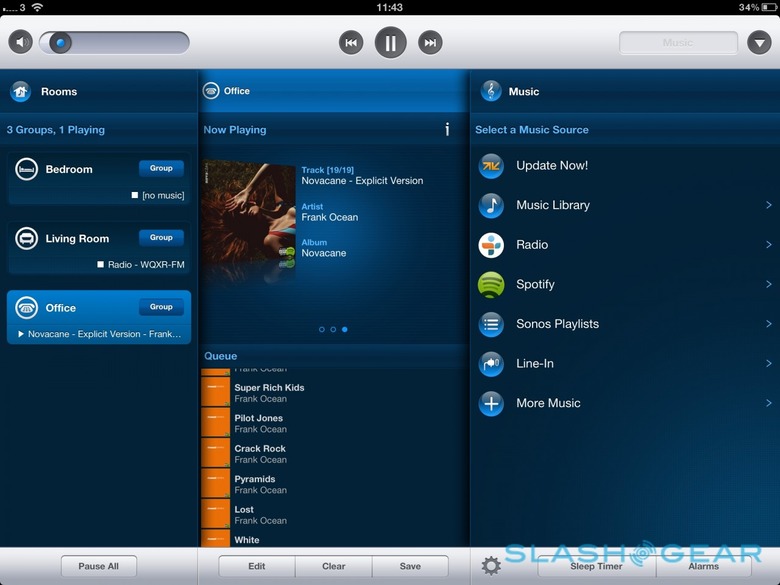Pause All rooms

tap(98, 566)
